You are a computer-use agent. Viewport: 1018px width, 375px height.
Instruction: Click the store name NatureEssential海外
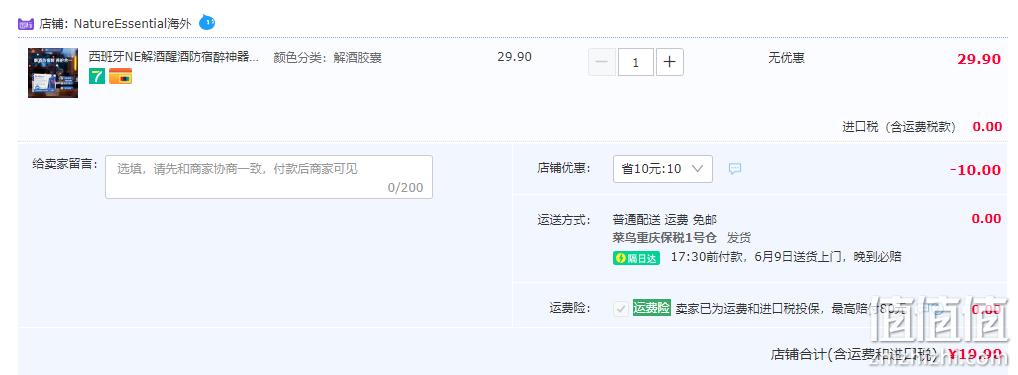[132, 24]
